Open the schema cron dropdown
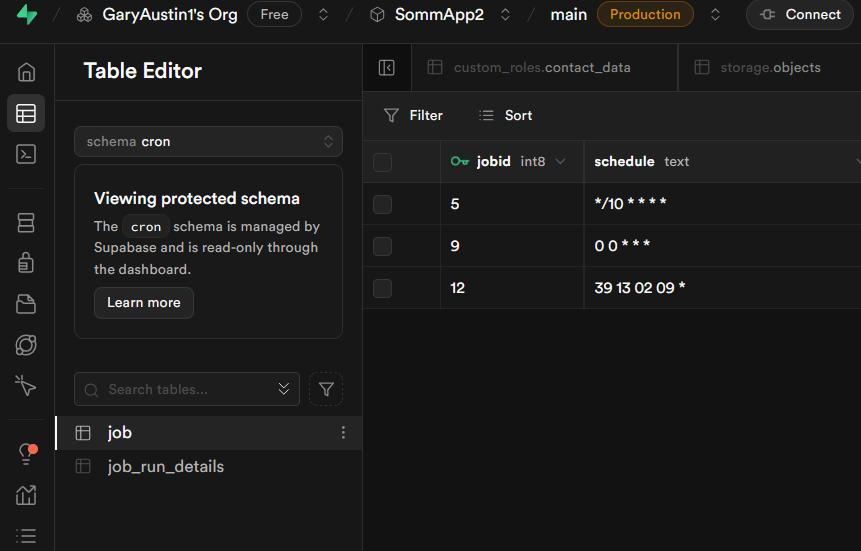 click(208, 142)
